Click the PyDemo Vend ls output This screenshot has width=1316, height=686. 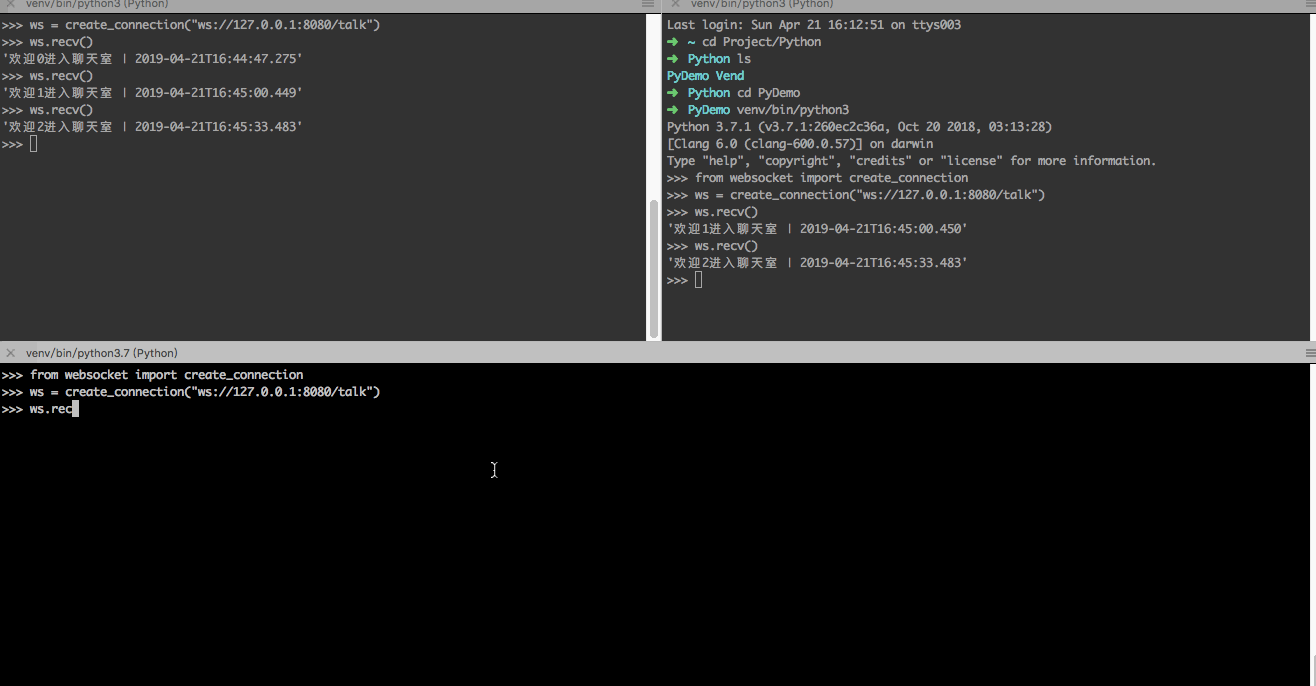705,76
